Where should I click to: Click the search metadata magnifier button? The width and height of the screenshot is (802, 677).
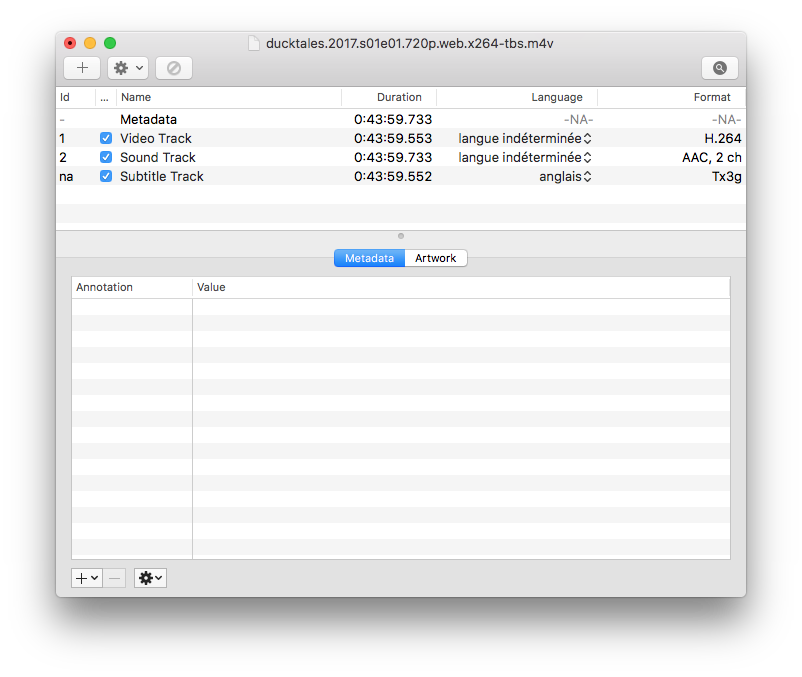point(720,68)
